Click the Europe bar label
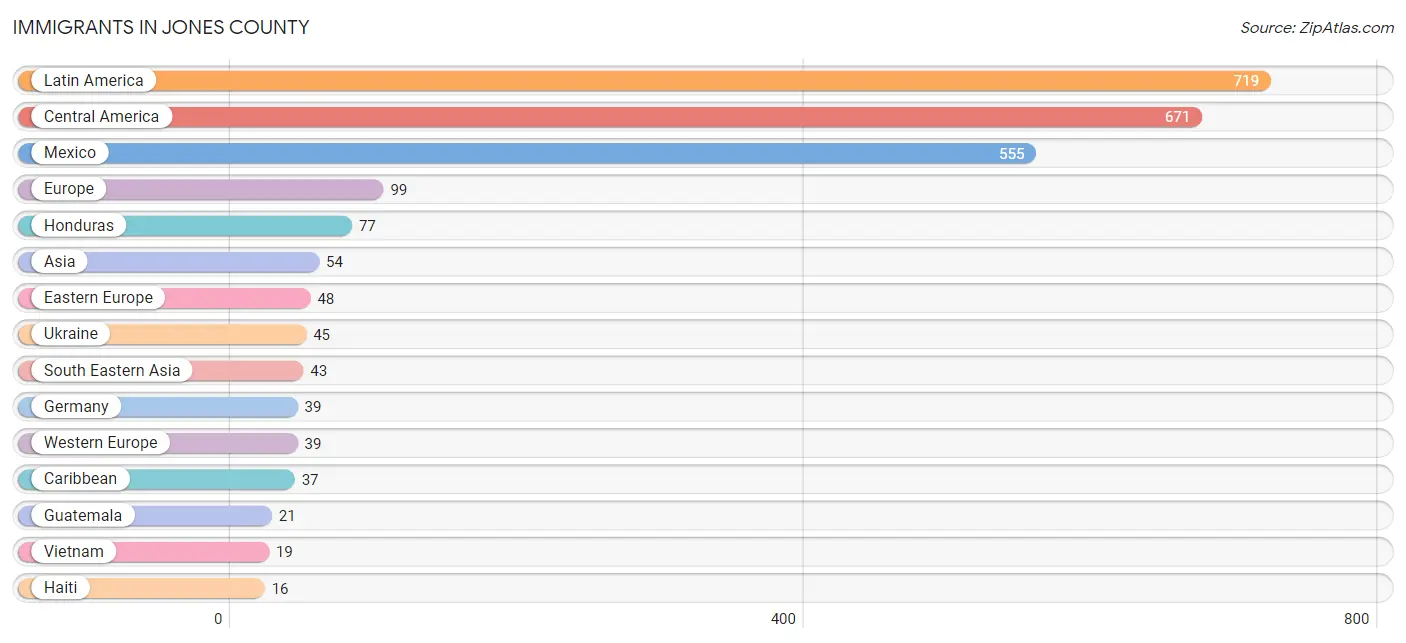The image size is (1406, 643). coord(69,189)
